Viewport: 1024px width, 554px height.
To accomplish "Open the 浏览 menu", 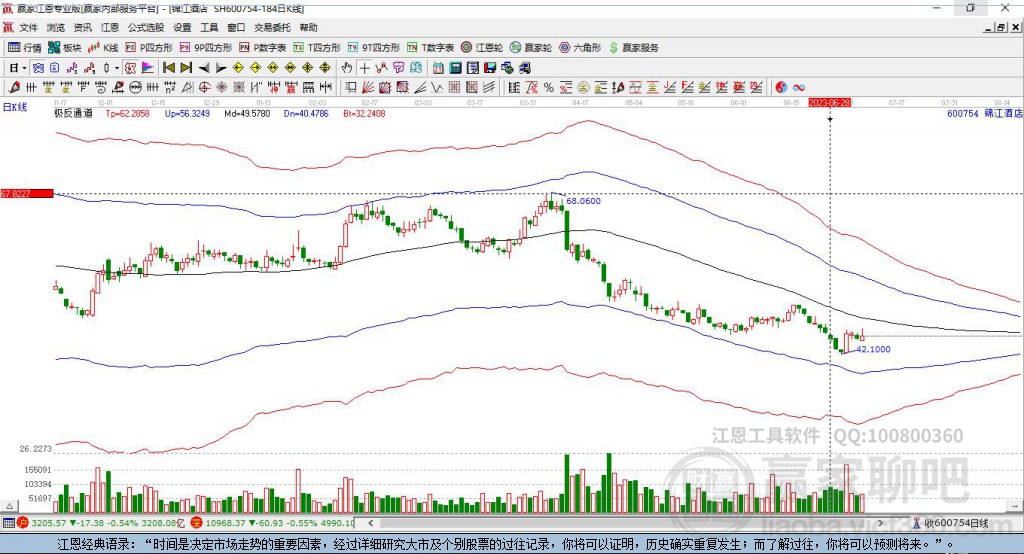I will [x=56, y=27].
